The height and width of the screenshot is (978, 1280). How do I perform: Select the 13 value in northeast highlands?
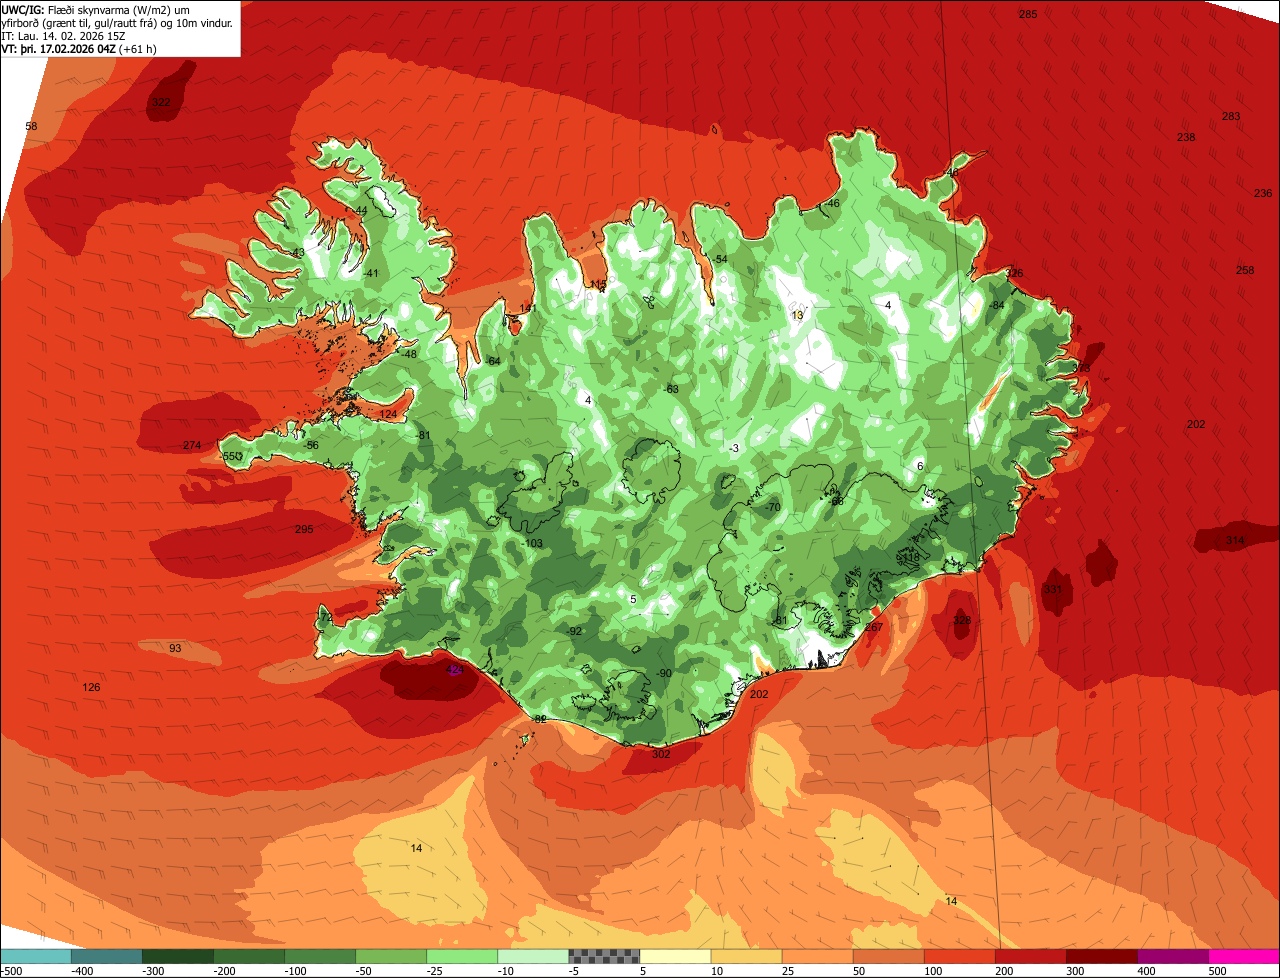797,316
